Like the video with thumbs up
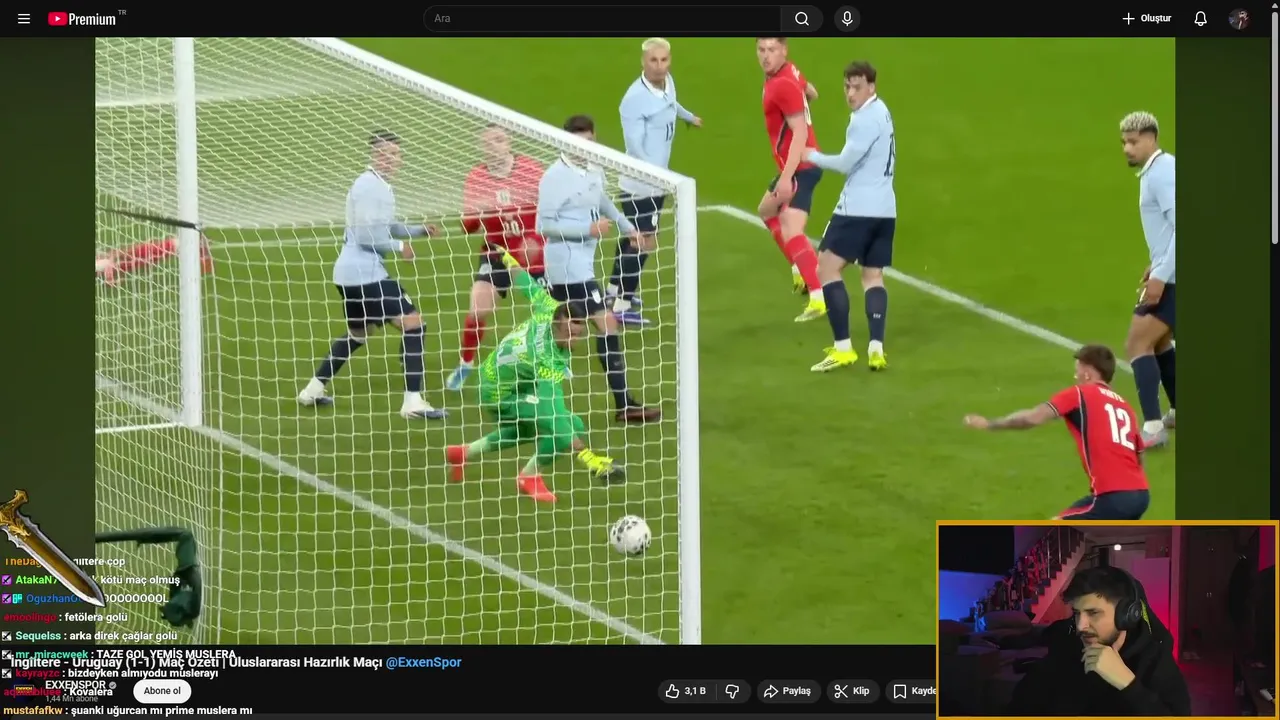1280x720 pixels. click(x=686, y=691)
